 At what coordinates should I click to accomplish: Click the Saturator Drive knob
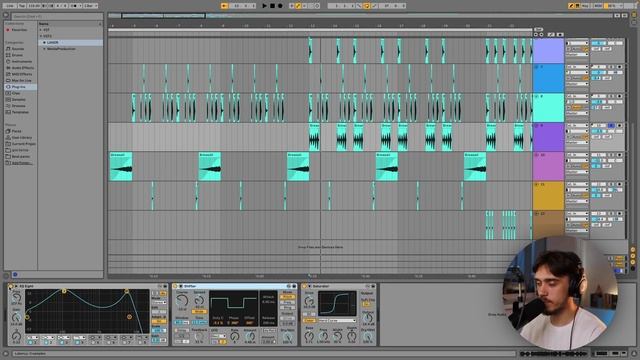pyautogui.click(x=309, y=301)
